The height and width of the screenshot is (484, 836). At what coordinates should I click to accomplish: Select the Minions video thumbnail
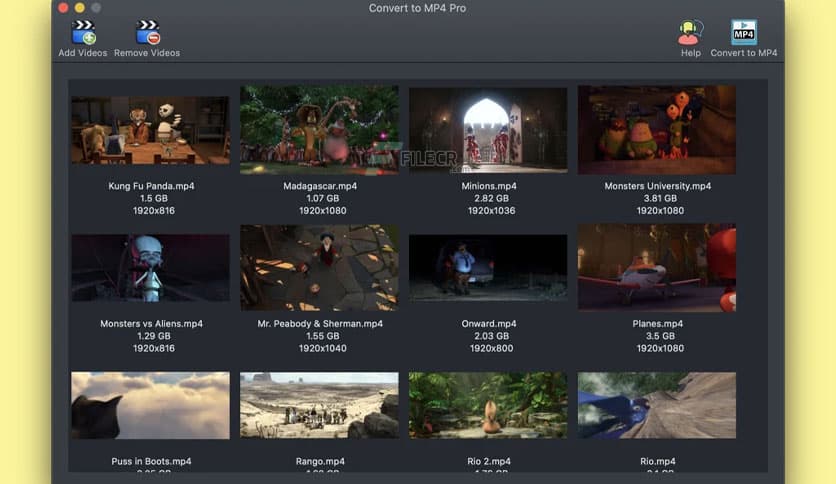(488, 130)
